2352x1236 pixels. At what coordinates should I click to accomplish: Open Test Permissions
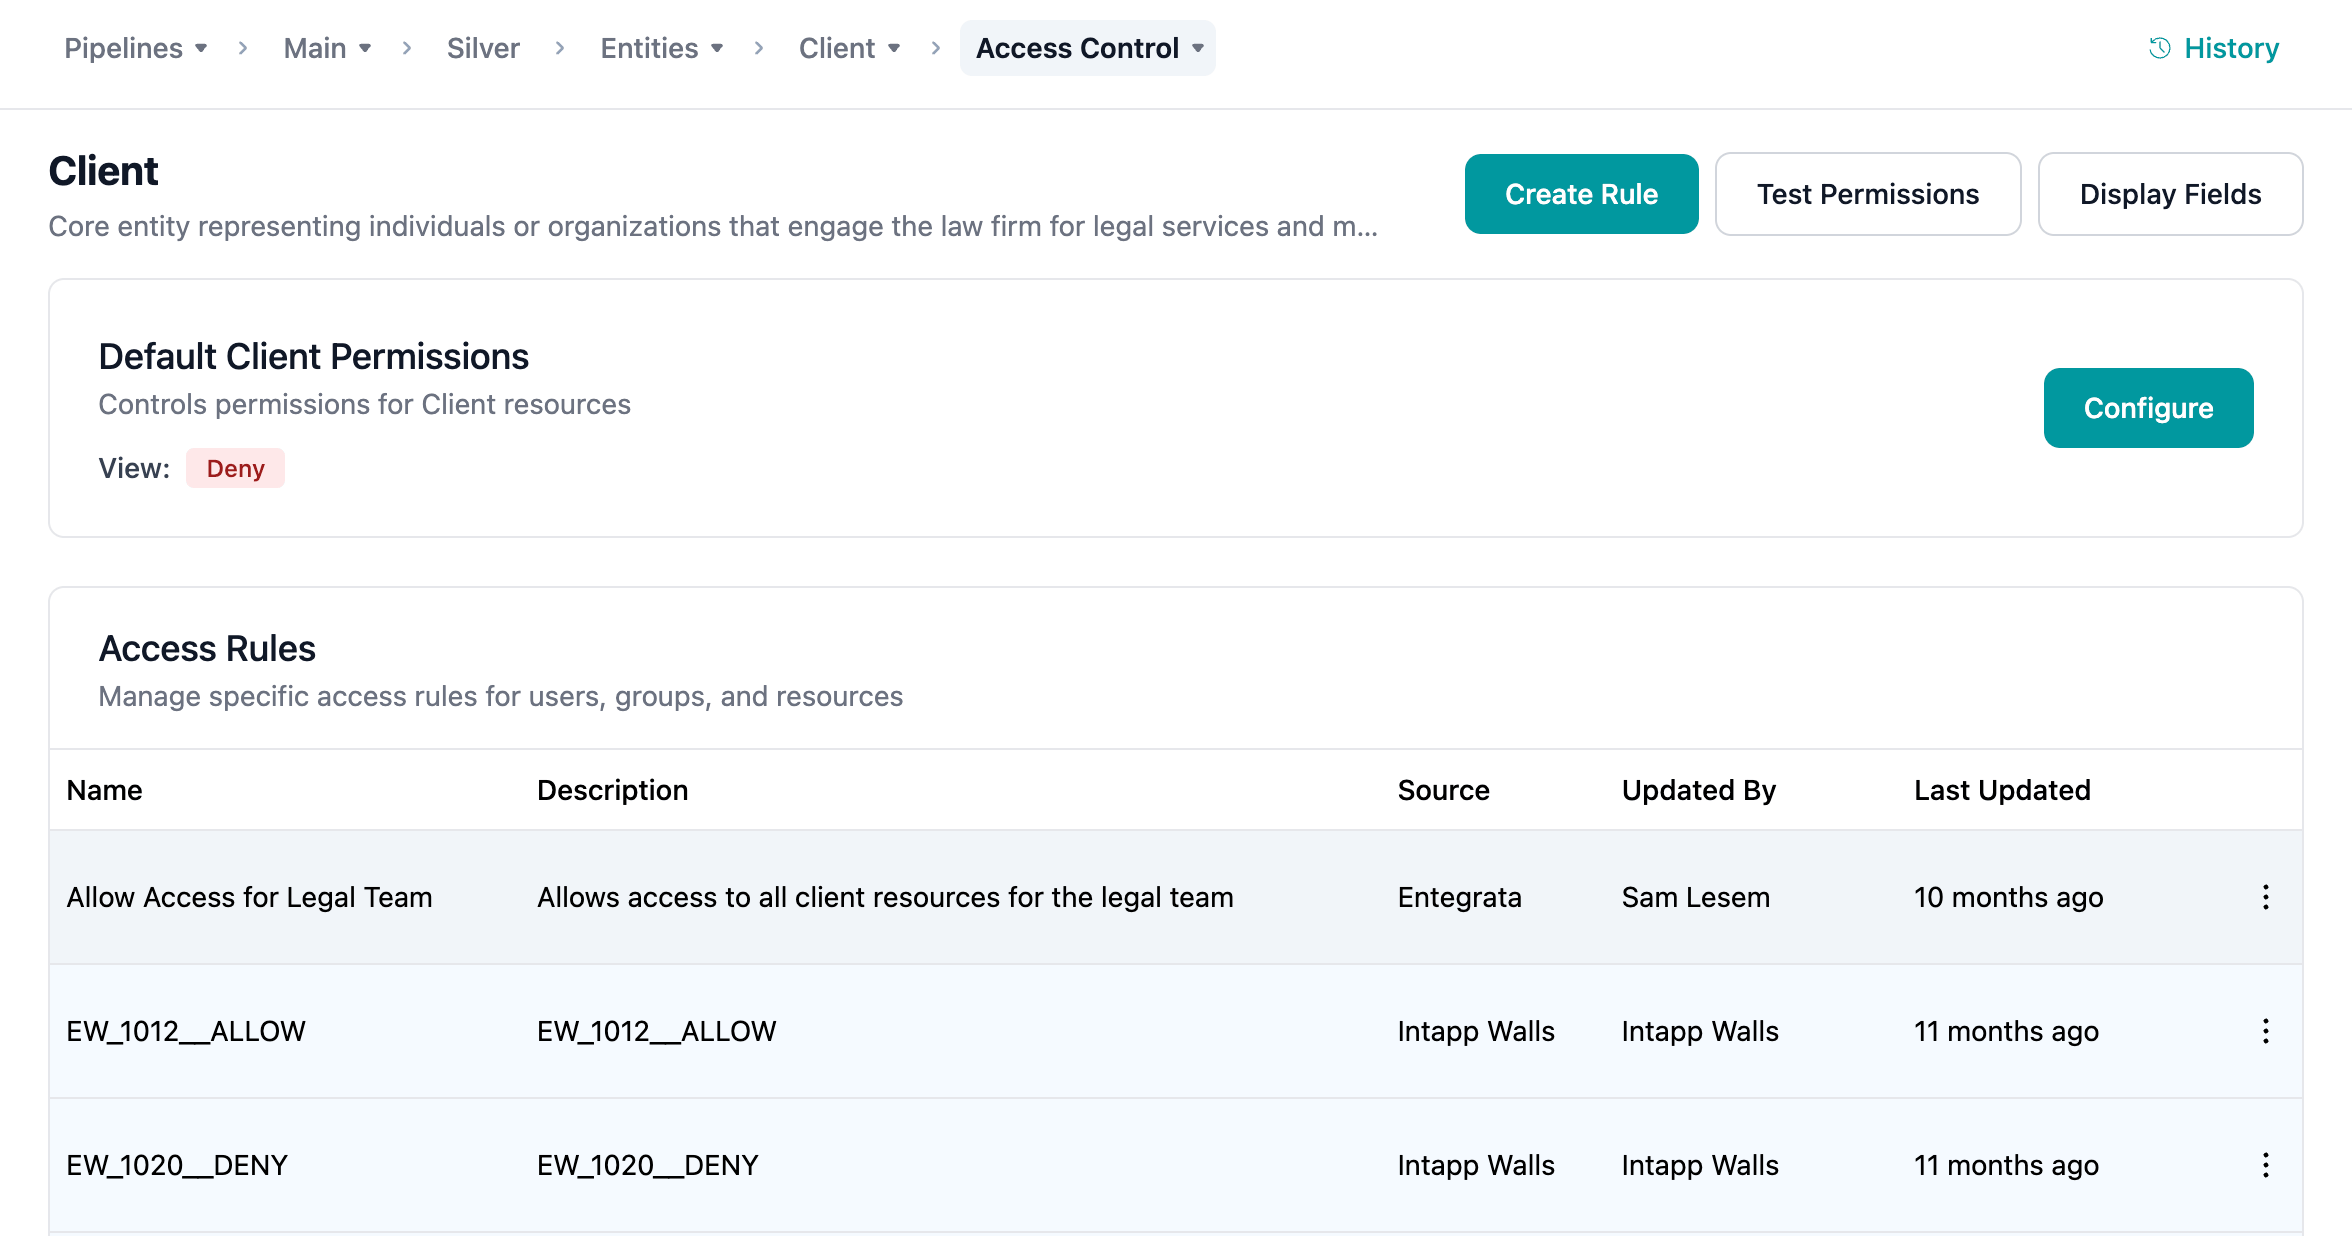tap(1868, 194)
